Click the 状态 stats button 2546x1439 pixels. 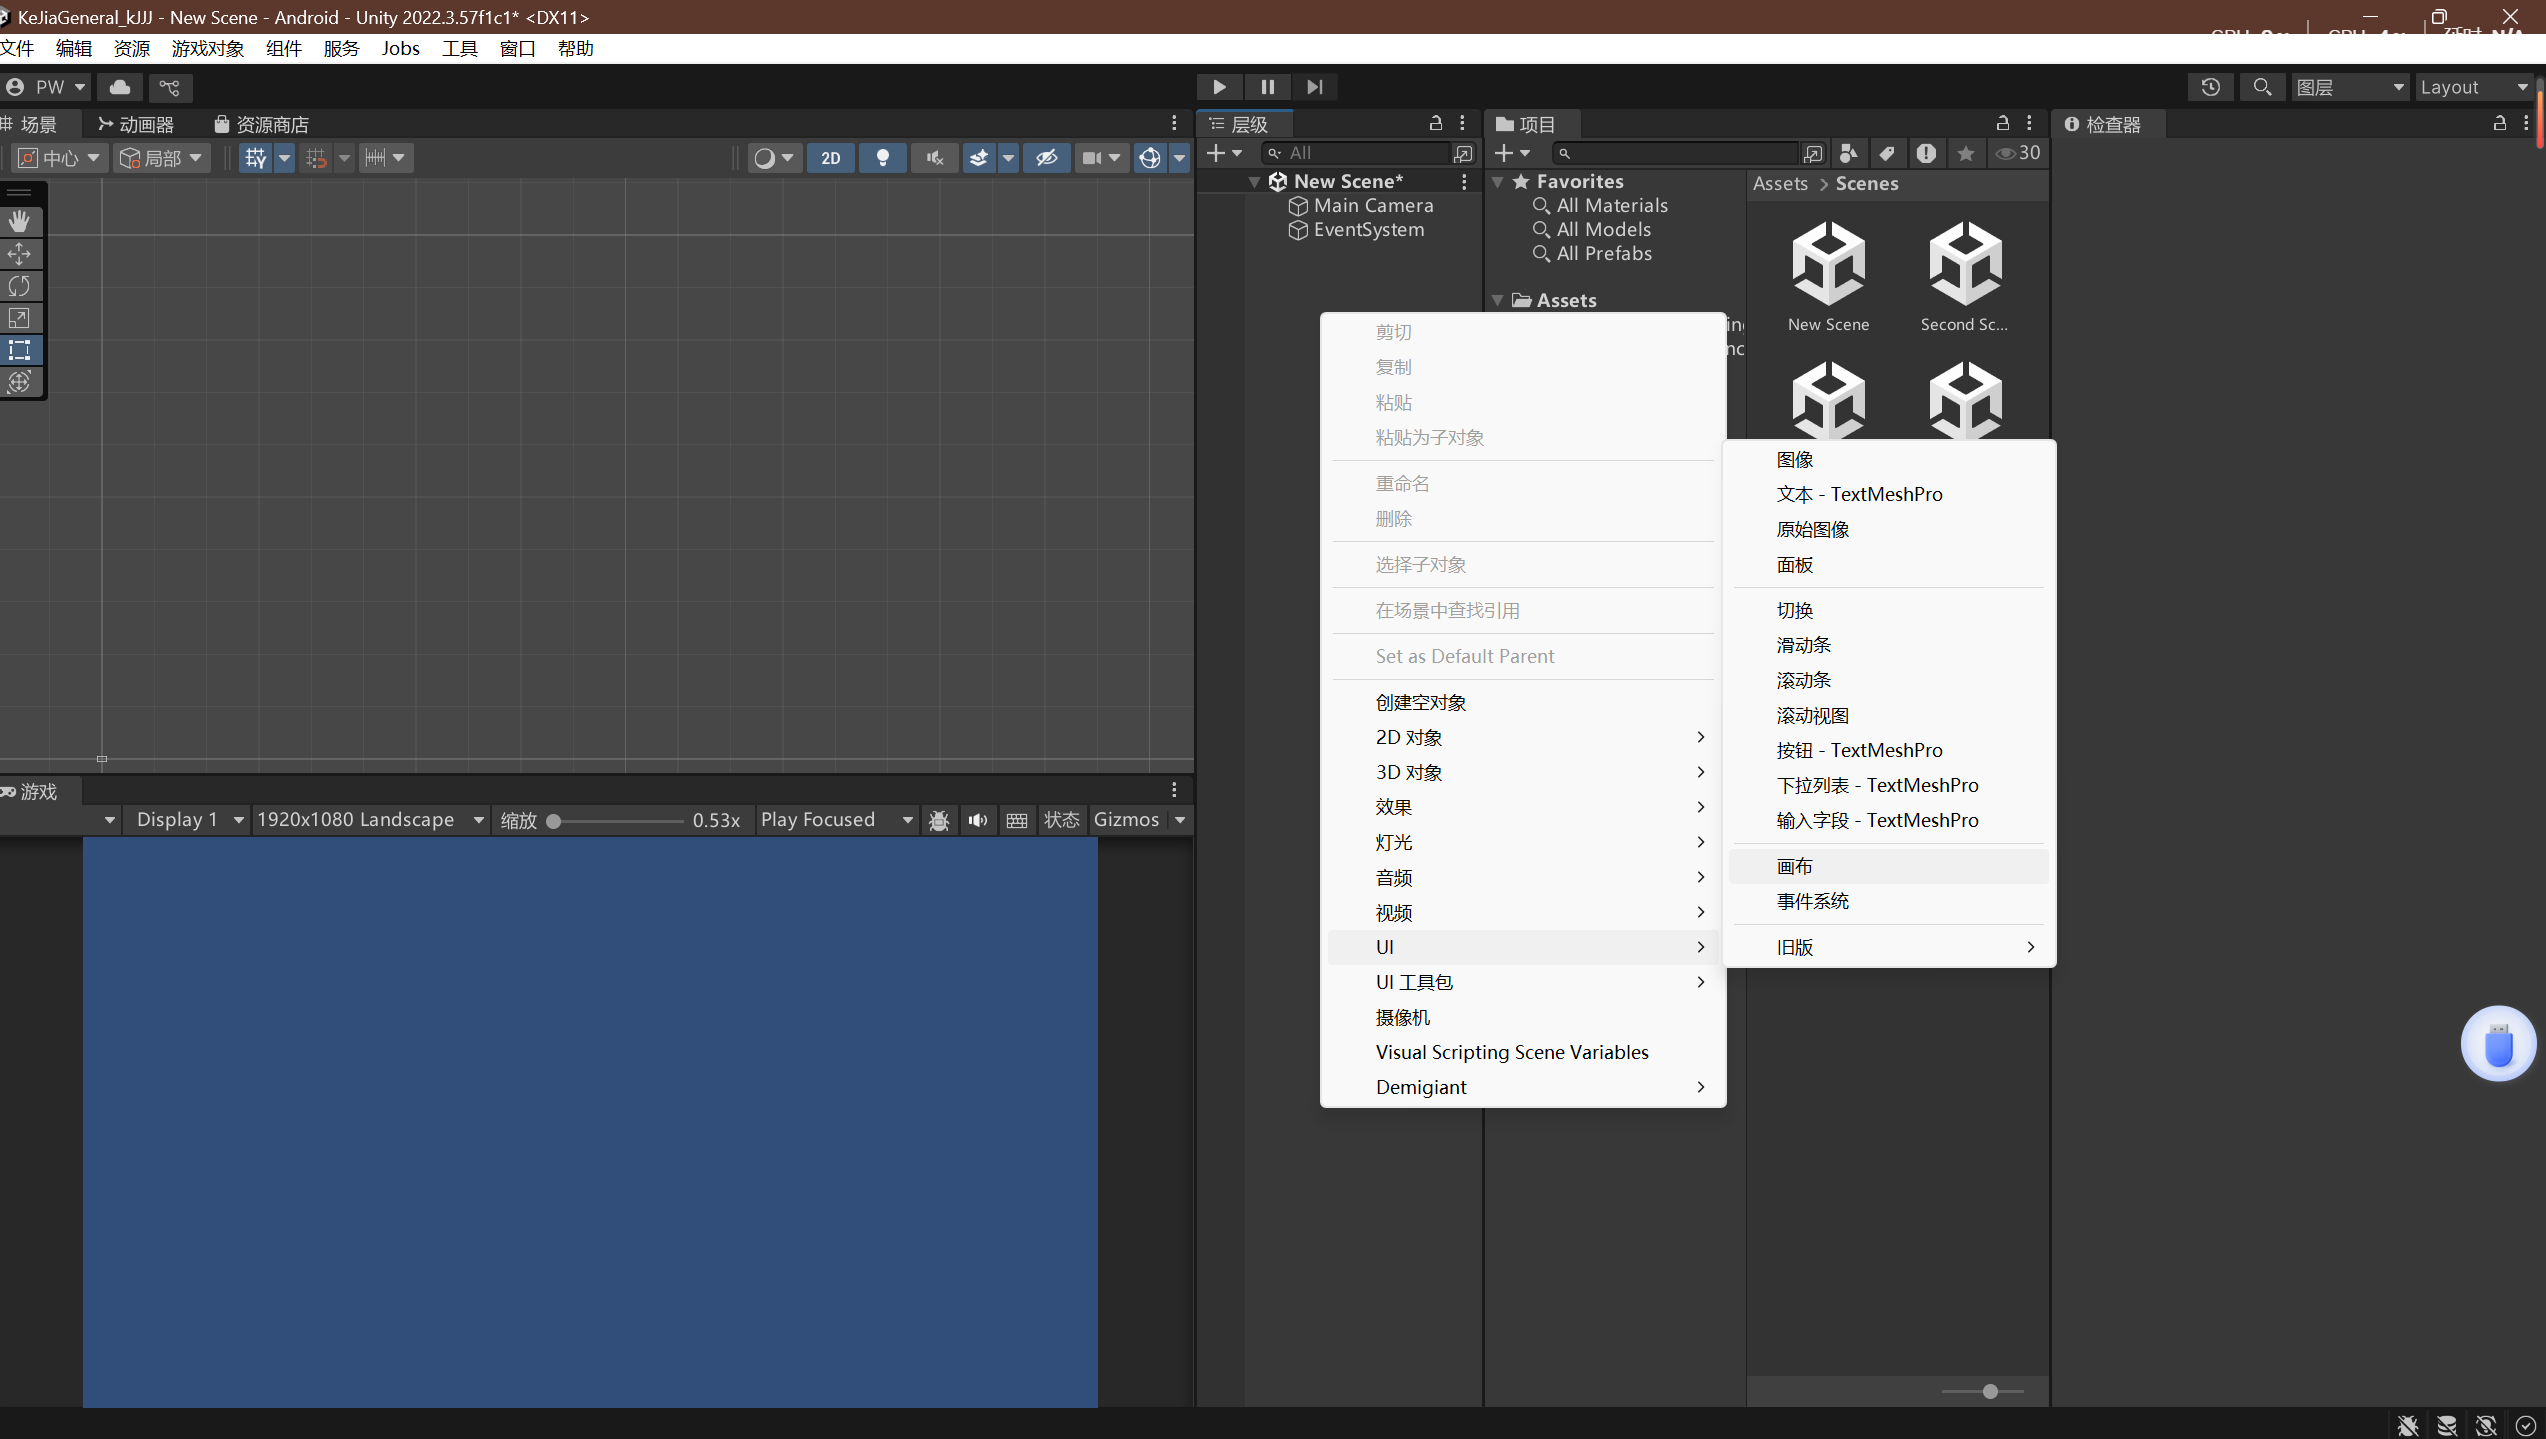click(1061, 819)
